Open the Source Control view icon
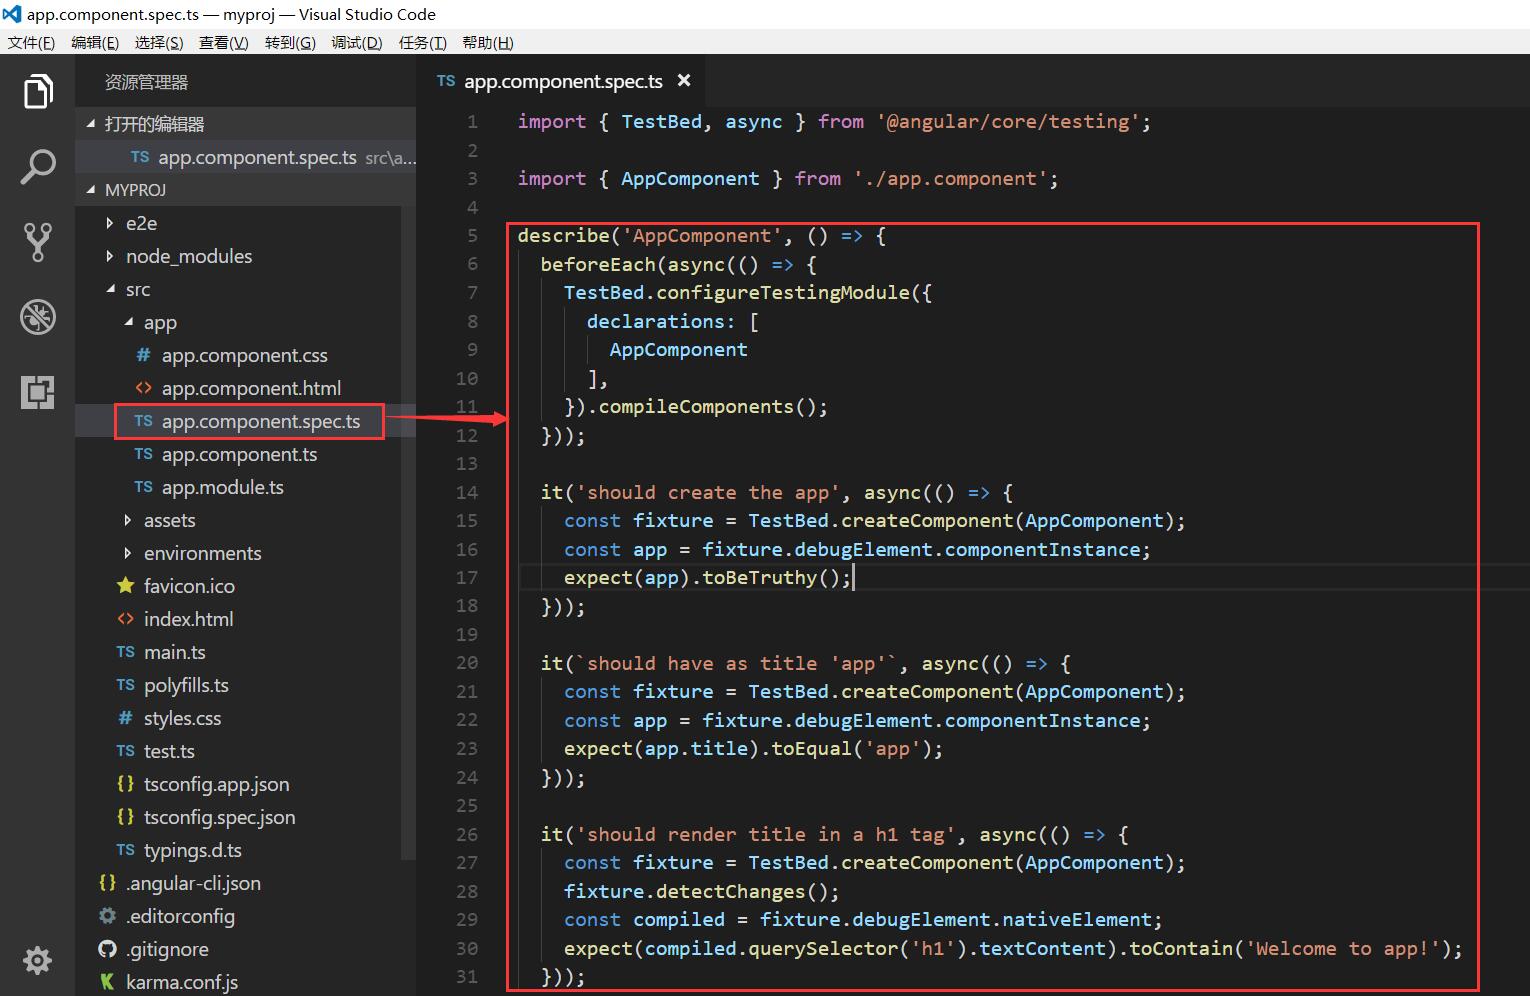The width and height of the screenshot is (1530, 996). [38, 242]
